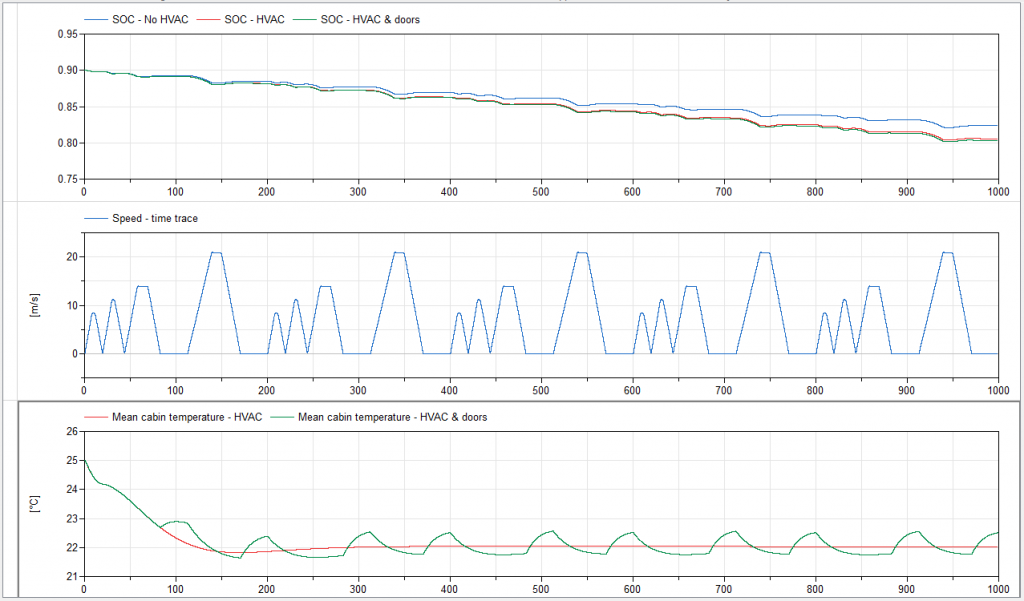Screen dimensions: 1024x601
Task: Click the 20 tick on speed axis
Action: pyautogui.click(x=72, y=257)
